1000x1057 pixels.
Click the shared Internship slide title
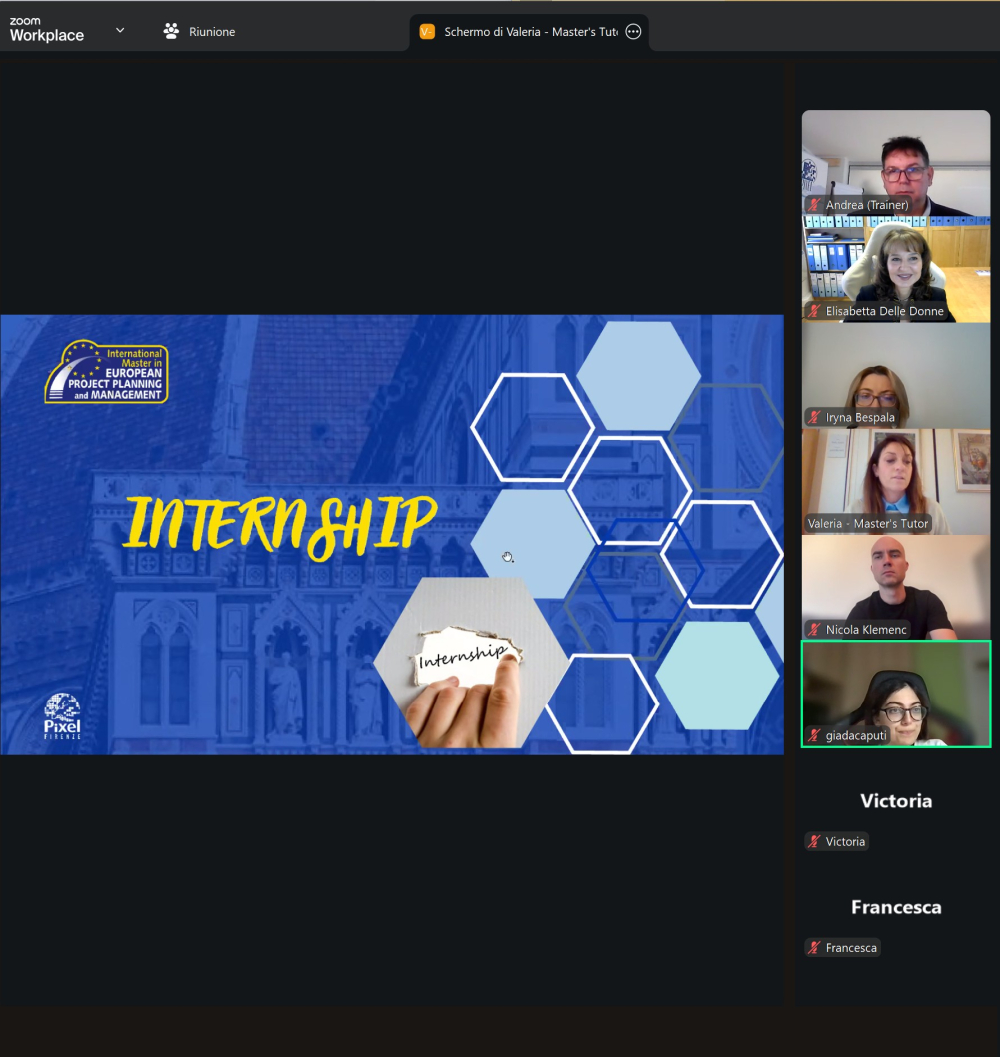click(x=280, y=523)
